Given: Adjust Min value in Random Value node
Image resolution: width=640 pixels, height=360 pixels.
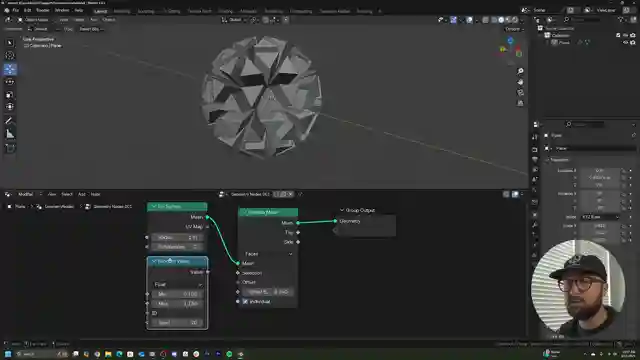Looking at the screenshot, I should click(178, 294).
